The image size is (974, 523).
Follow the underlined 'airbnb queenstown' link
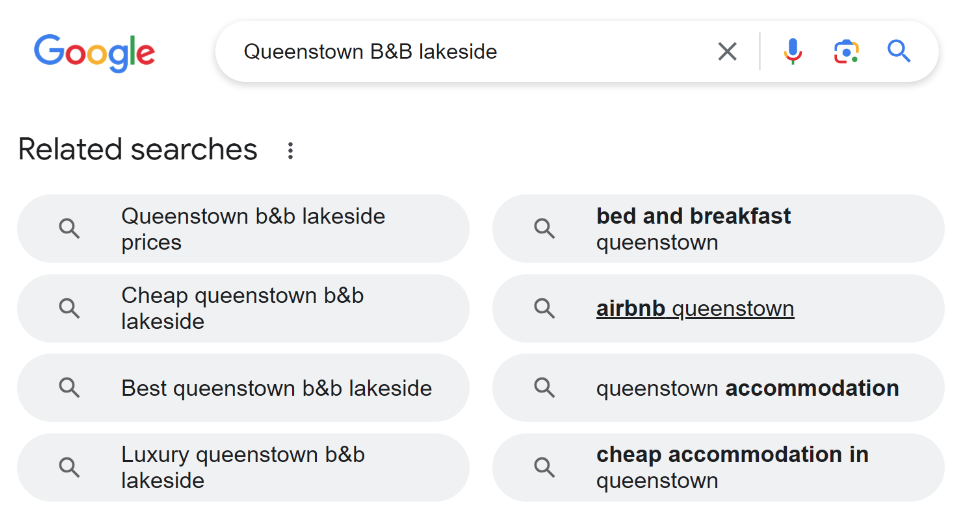[694, 308]
